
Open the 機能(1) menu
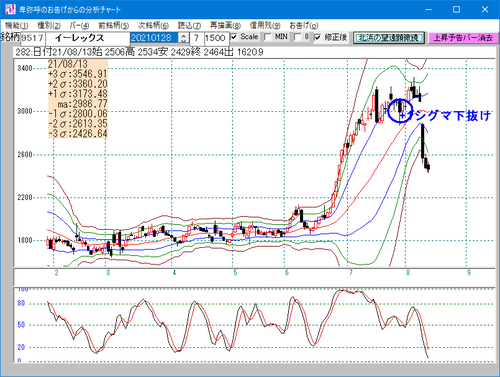(x=17, y=25)
